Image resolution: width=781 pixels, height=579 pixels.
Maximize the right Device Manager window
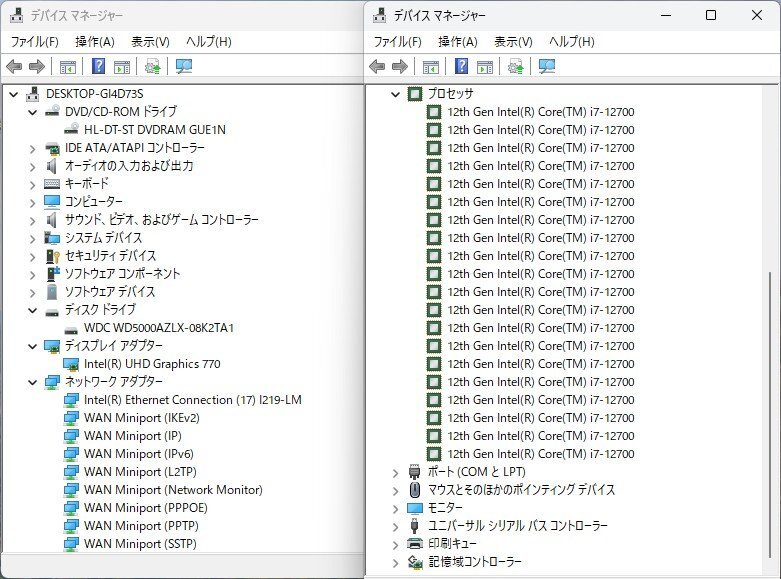711,15
